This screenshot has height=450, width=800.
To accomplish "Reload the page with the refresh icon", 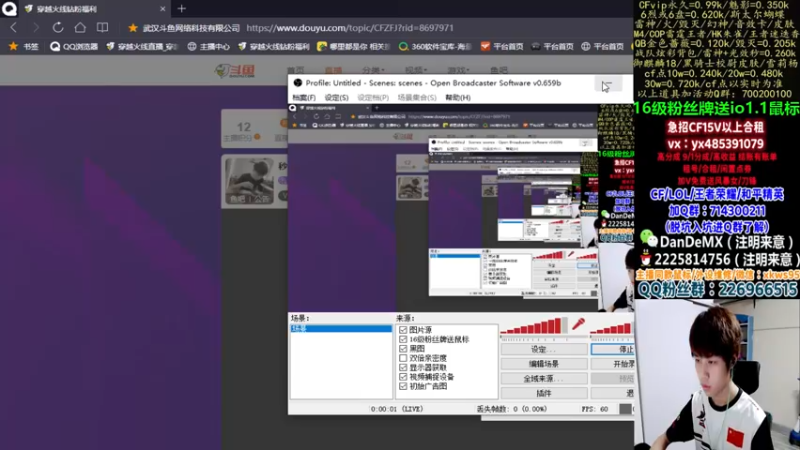I will tap(58, 28).
